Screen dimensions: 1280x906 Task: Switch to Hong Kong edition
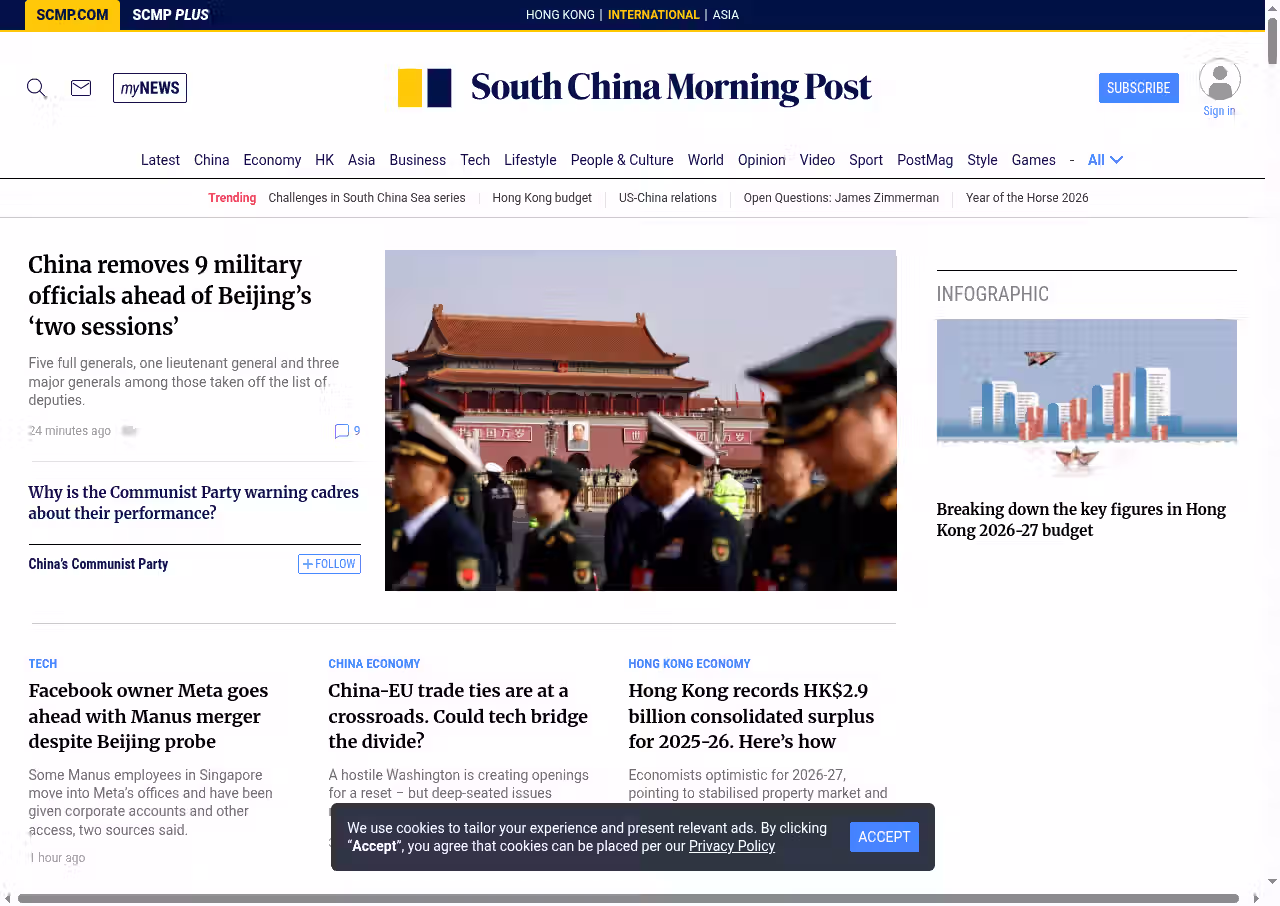[x=560, y=15]
